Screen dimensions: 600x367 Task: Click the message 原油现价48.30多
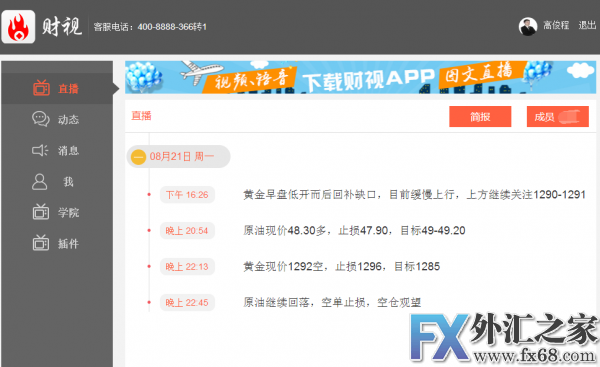354,230
